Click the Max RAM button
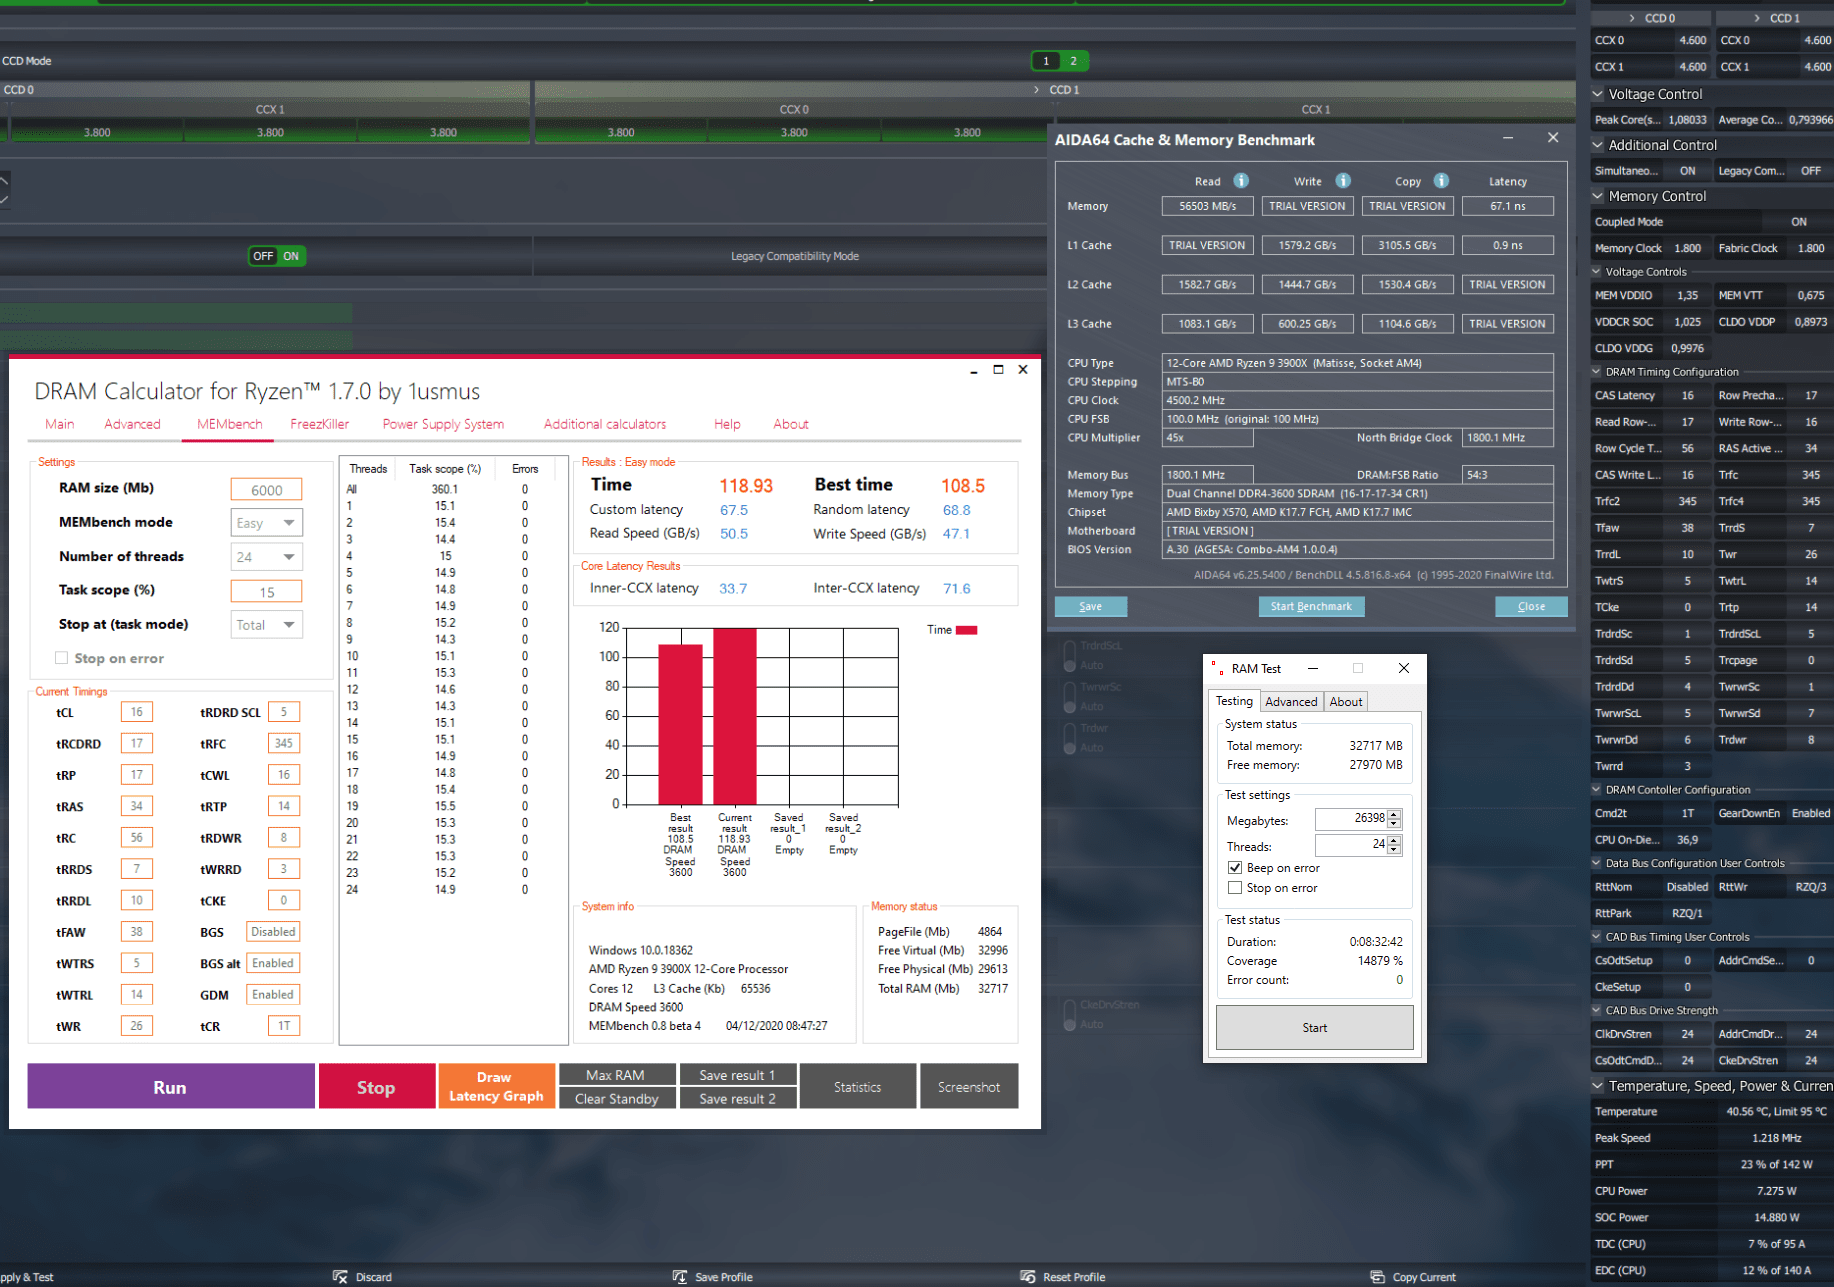 coord(616,1075)
